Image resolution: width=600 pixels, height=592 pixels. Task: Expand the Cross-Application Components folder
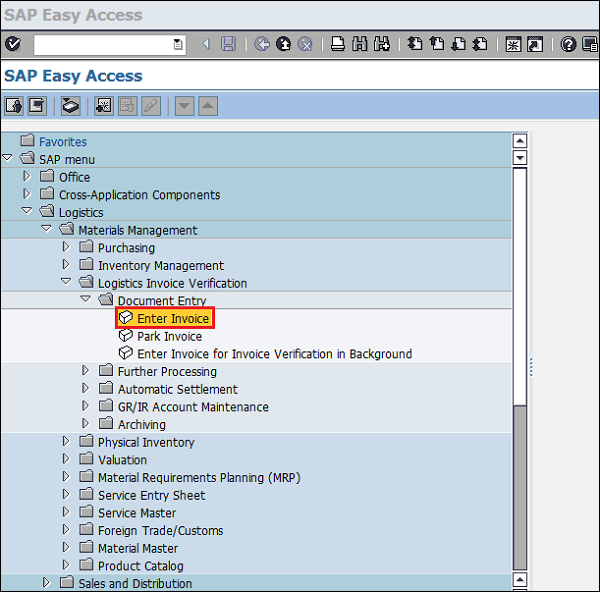26,194
